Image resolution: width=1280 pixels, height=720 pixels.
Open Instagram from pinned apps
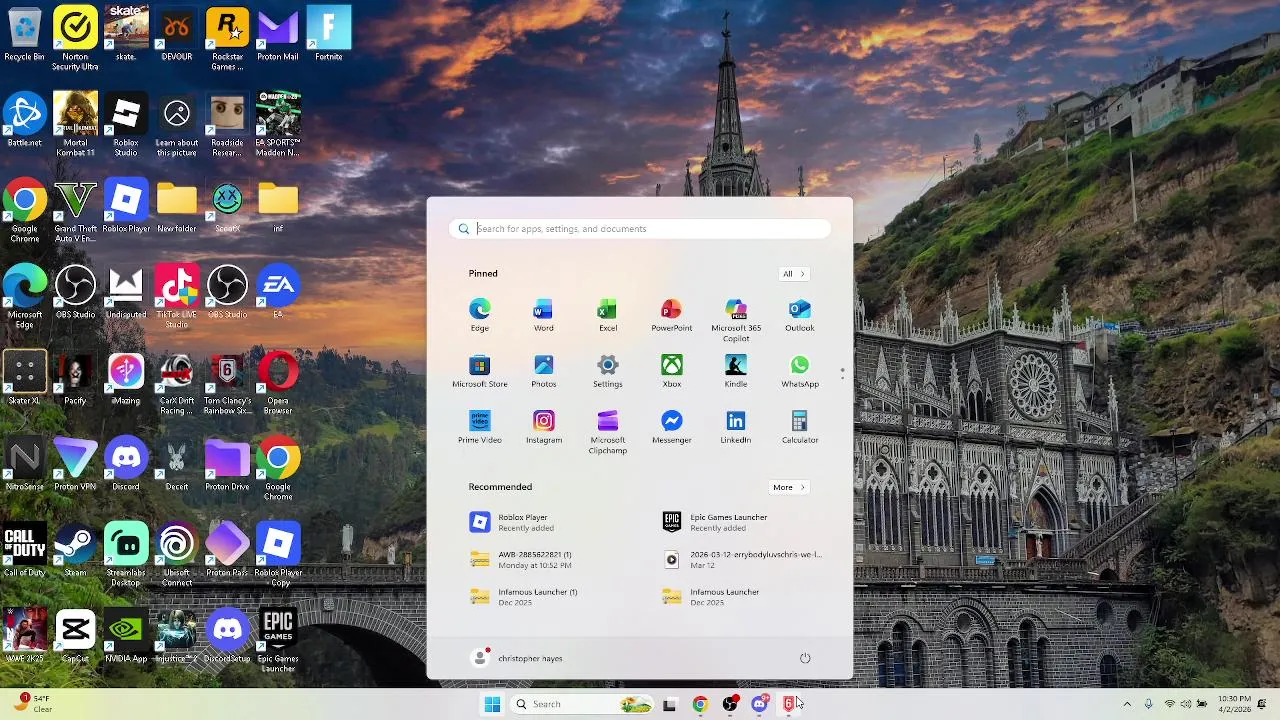point(543,427)
